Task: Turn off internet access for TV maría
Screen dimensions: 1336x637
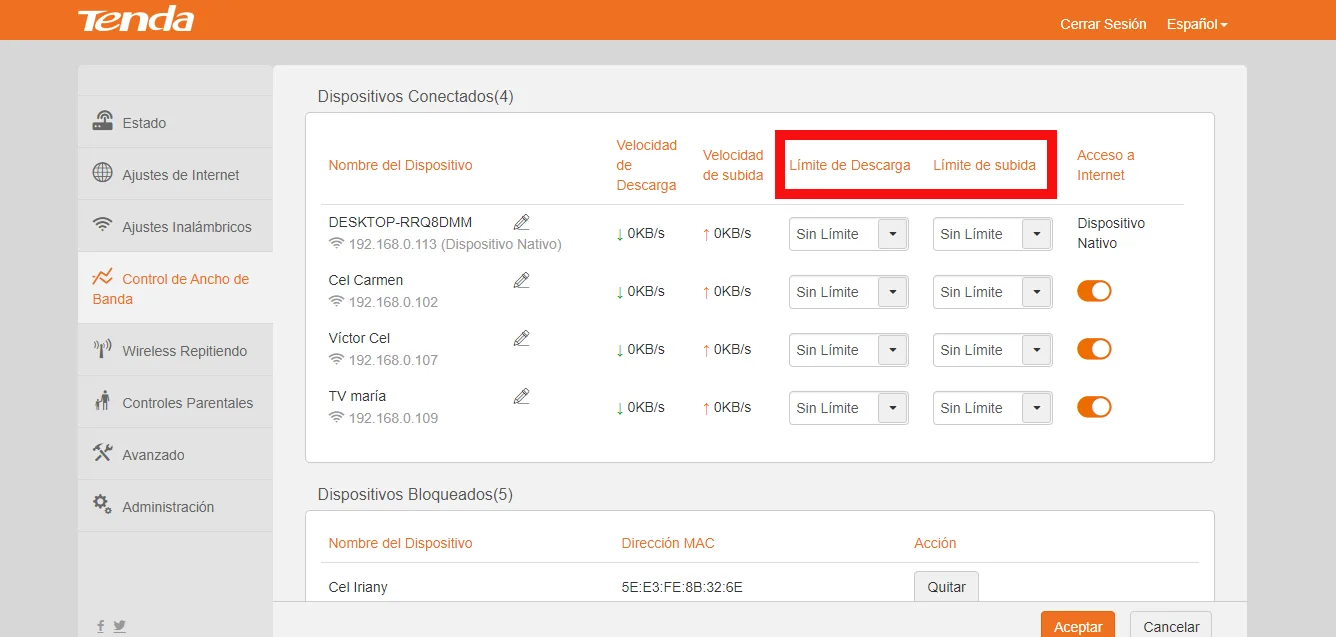Action: pyautogui.click(x=1094, y=407)
